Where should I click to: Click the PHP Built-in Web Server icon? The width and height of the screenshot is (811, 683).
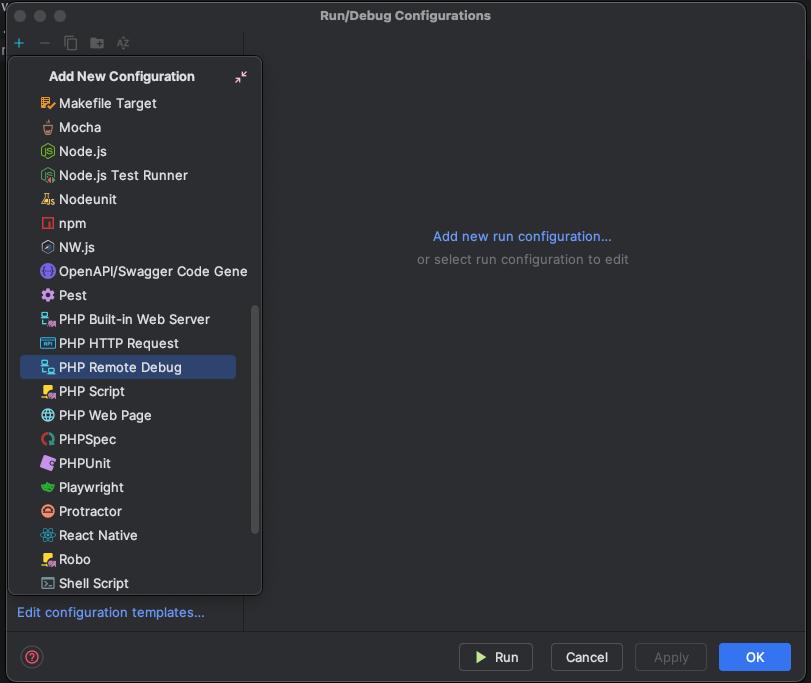[x=48, y=319]
